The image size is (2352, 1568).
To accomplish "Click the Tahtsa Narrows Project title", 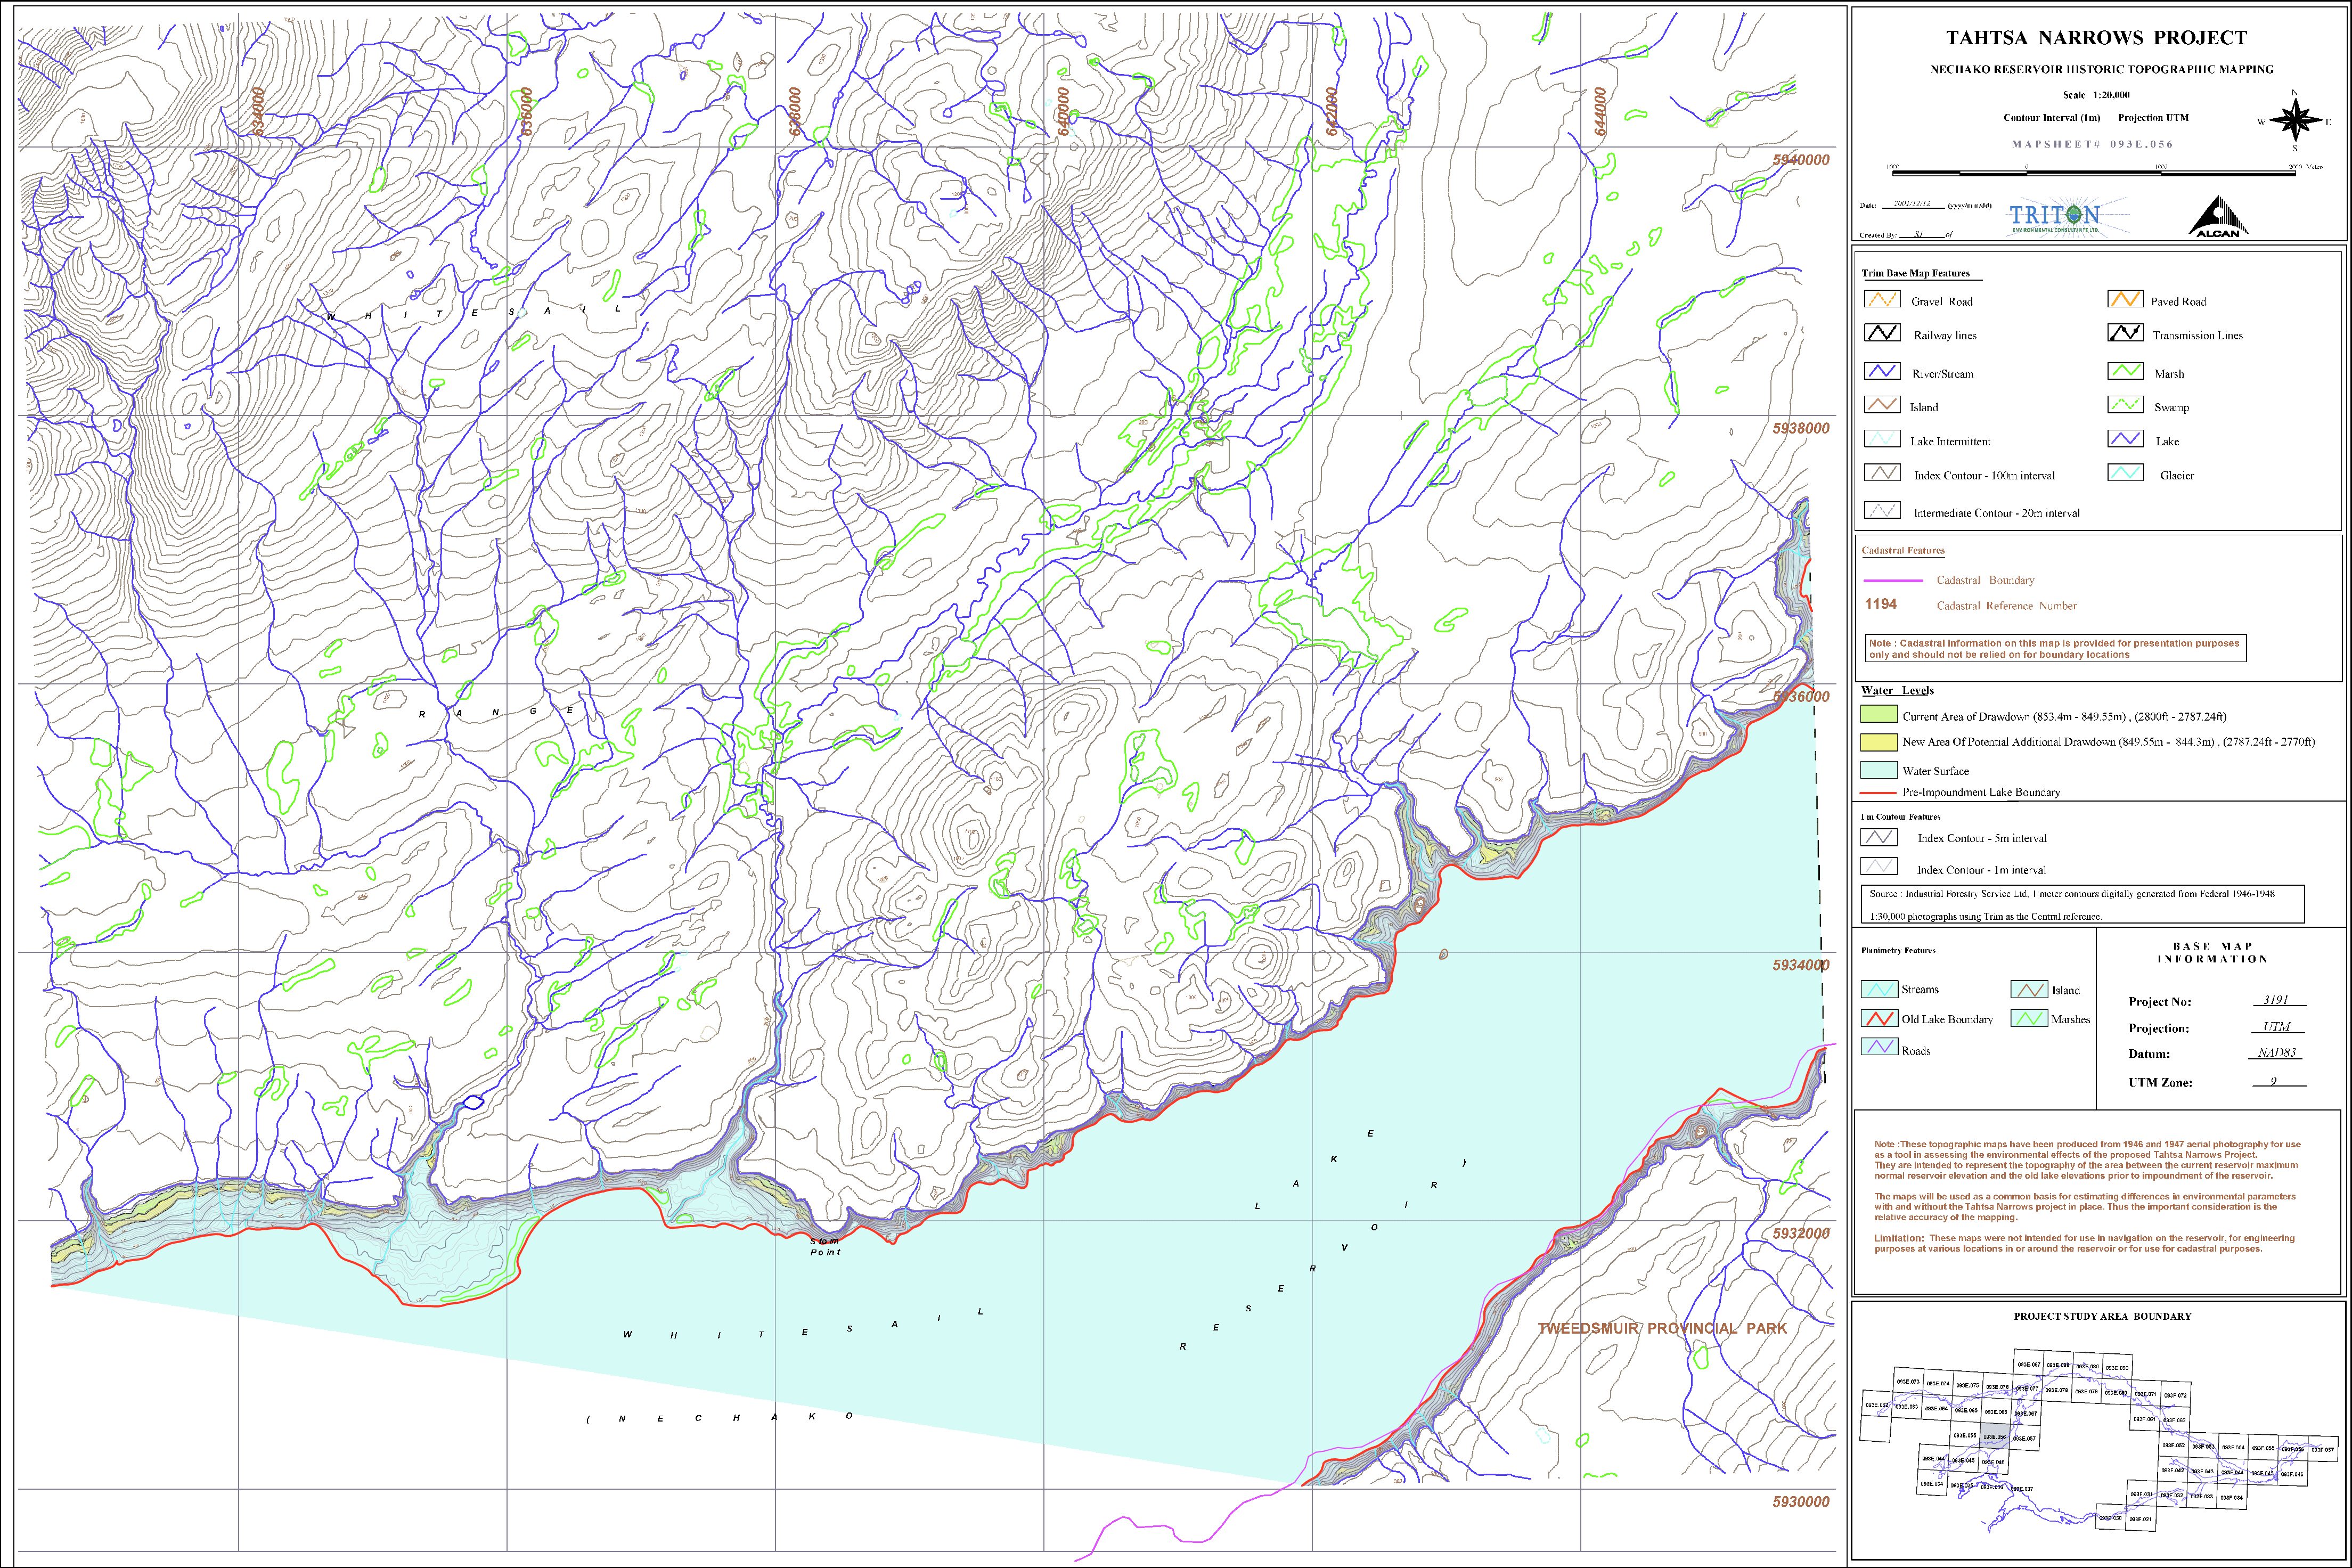I will coord(2096,38).
